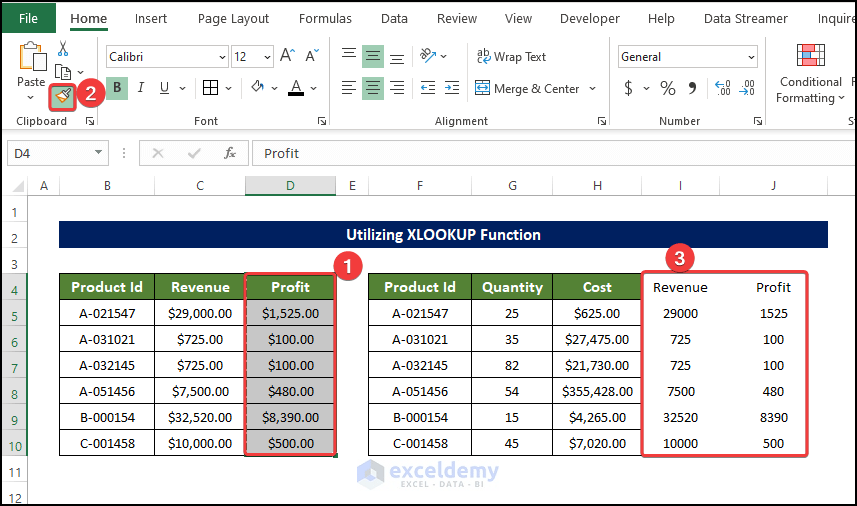Open the Merge & Center dropdown arrow
Image resolution: width=857 pixels, height=506 pixels.
[592, 88]
